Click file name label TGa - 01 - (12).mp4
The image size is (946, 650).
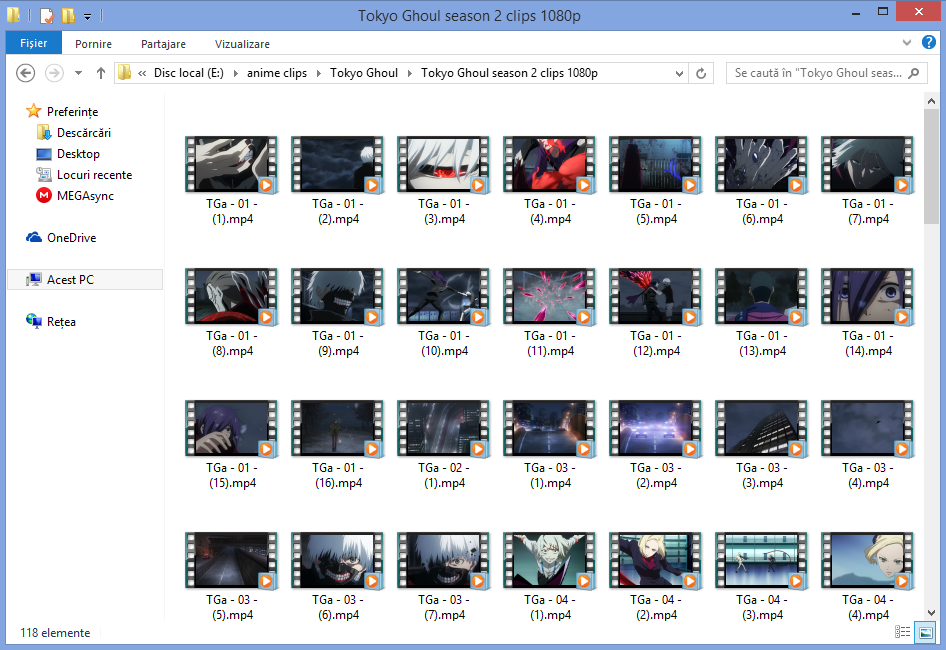[x=656, y=343]
